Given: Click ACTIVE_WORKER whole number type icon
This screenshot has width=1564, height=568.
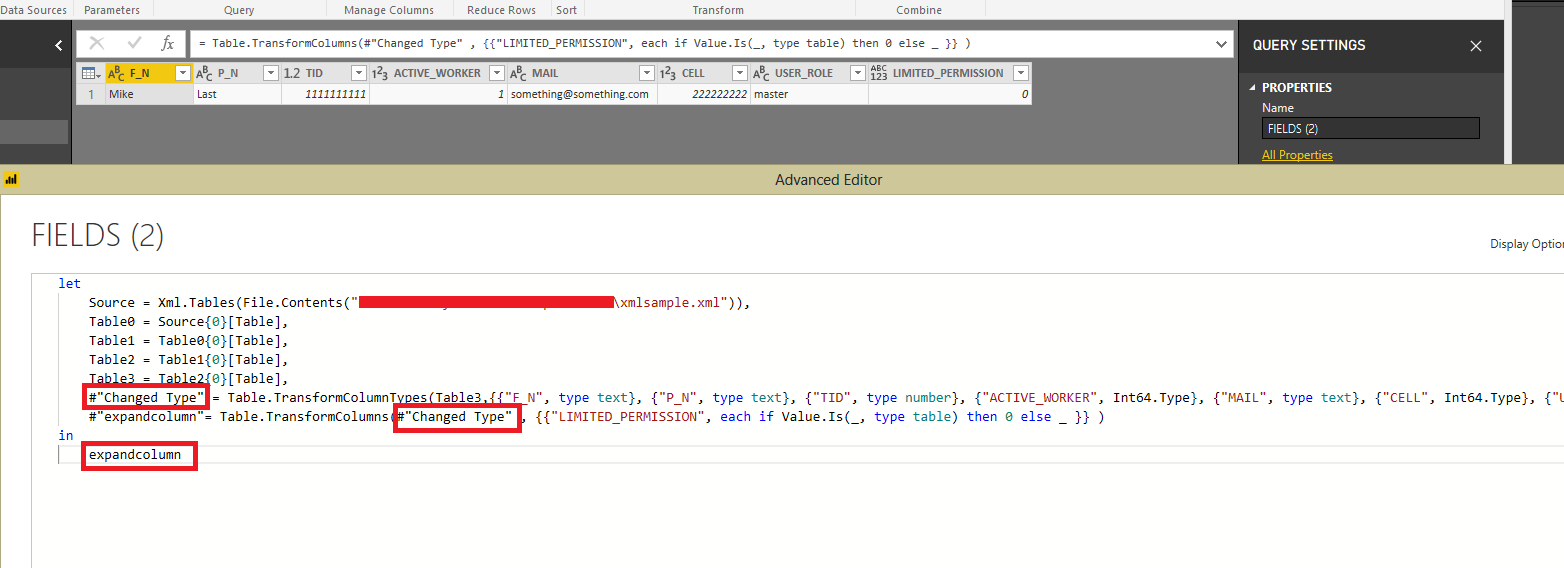Looking at the screenshot, I should tap(380, 73).
